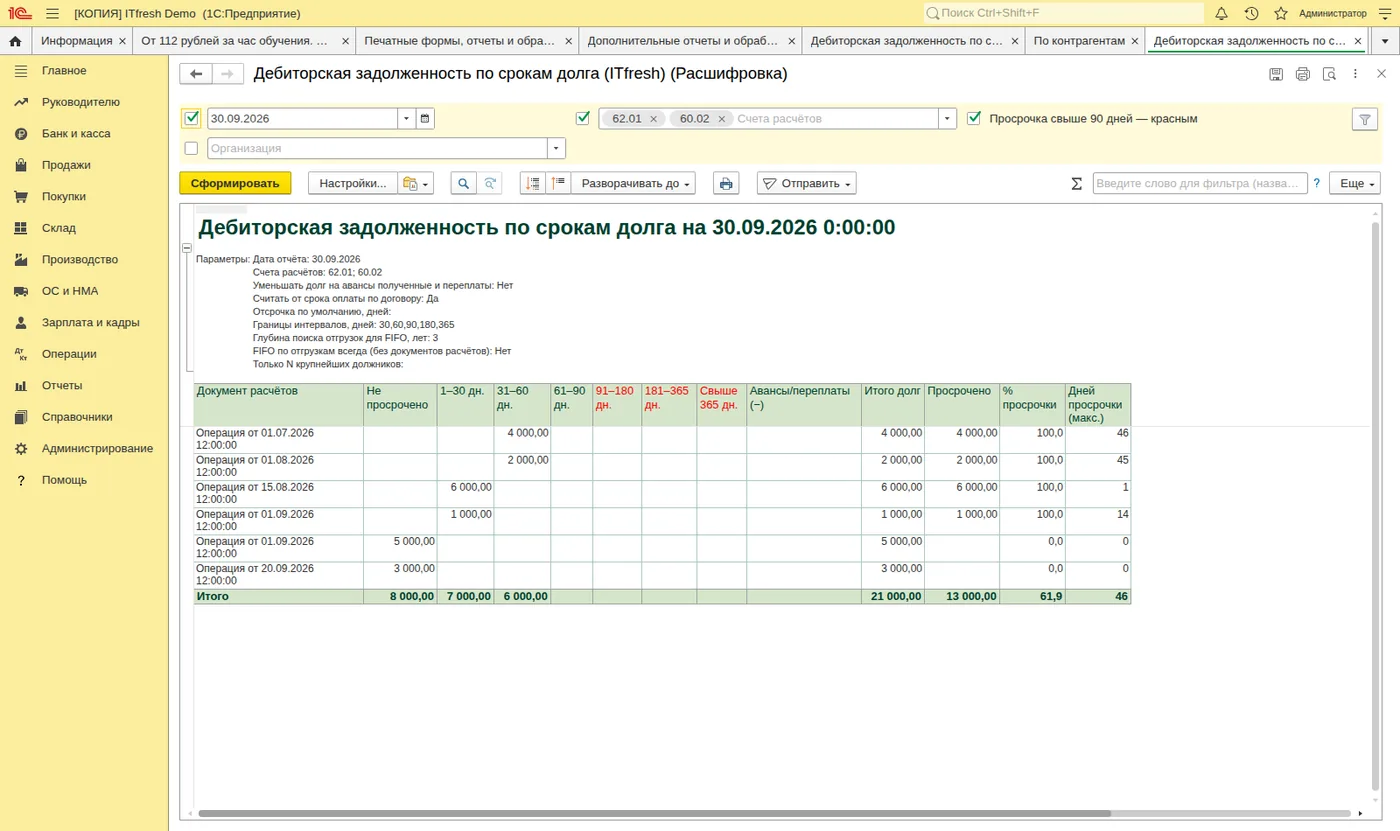Click the ? help link beside filter field
Viewport: 1400px width, 831px height.
1316,183
